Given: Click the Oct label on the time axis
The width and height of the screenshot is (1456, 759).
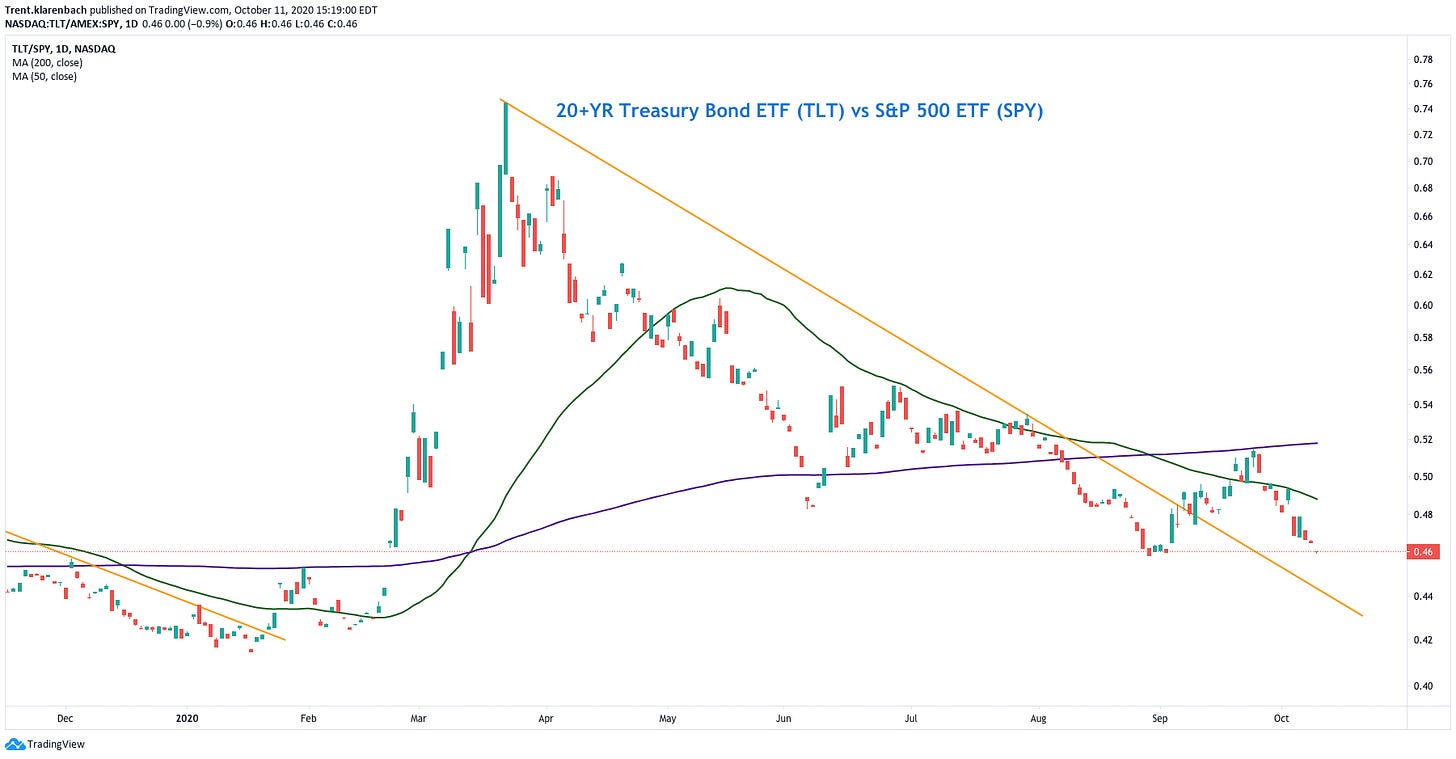Looking at the screenshot, I should 1282,717.
